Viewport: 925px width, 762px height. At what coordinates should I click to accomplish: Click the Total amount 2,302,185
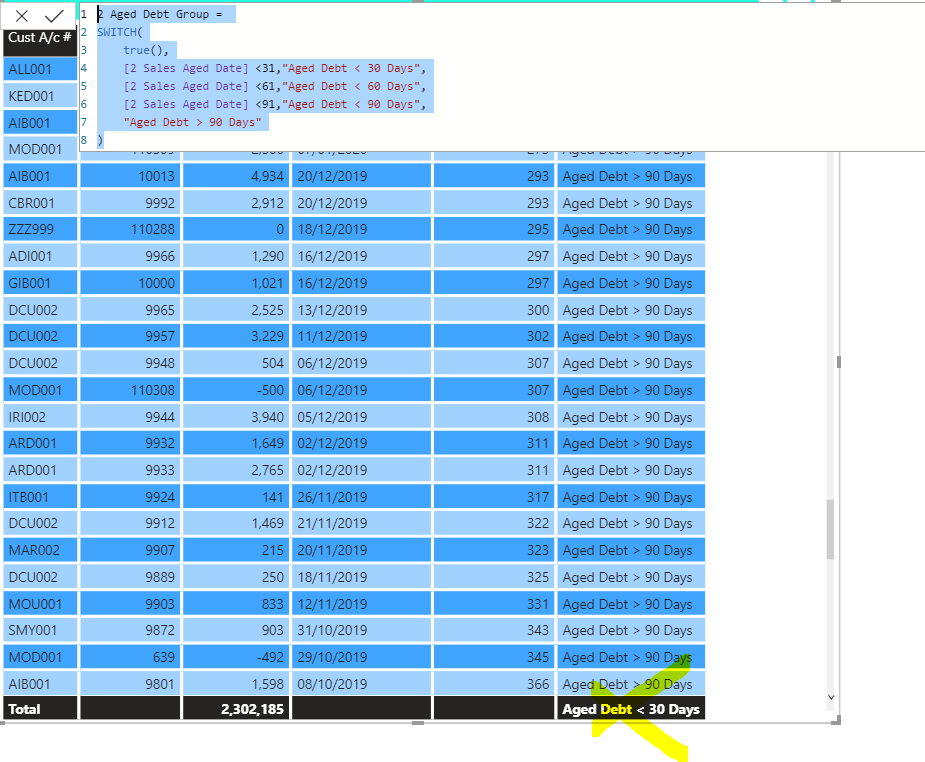click(x=236, y=708)
